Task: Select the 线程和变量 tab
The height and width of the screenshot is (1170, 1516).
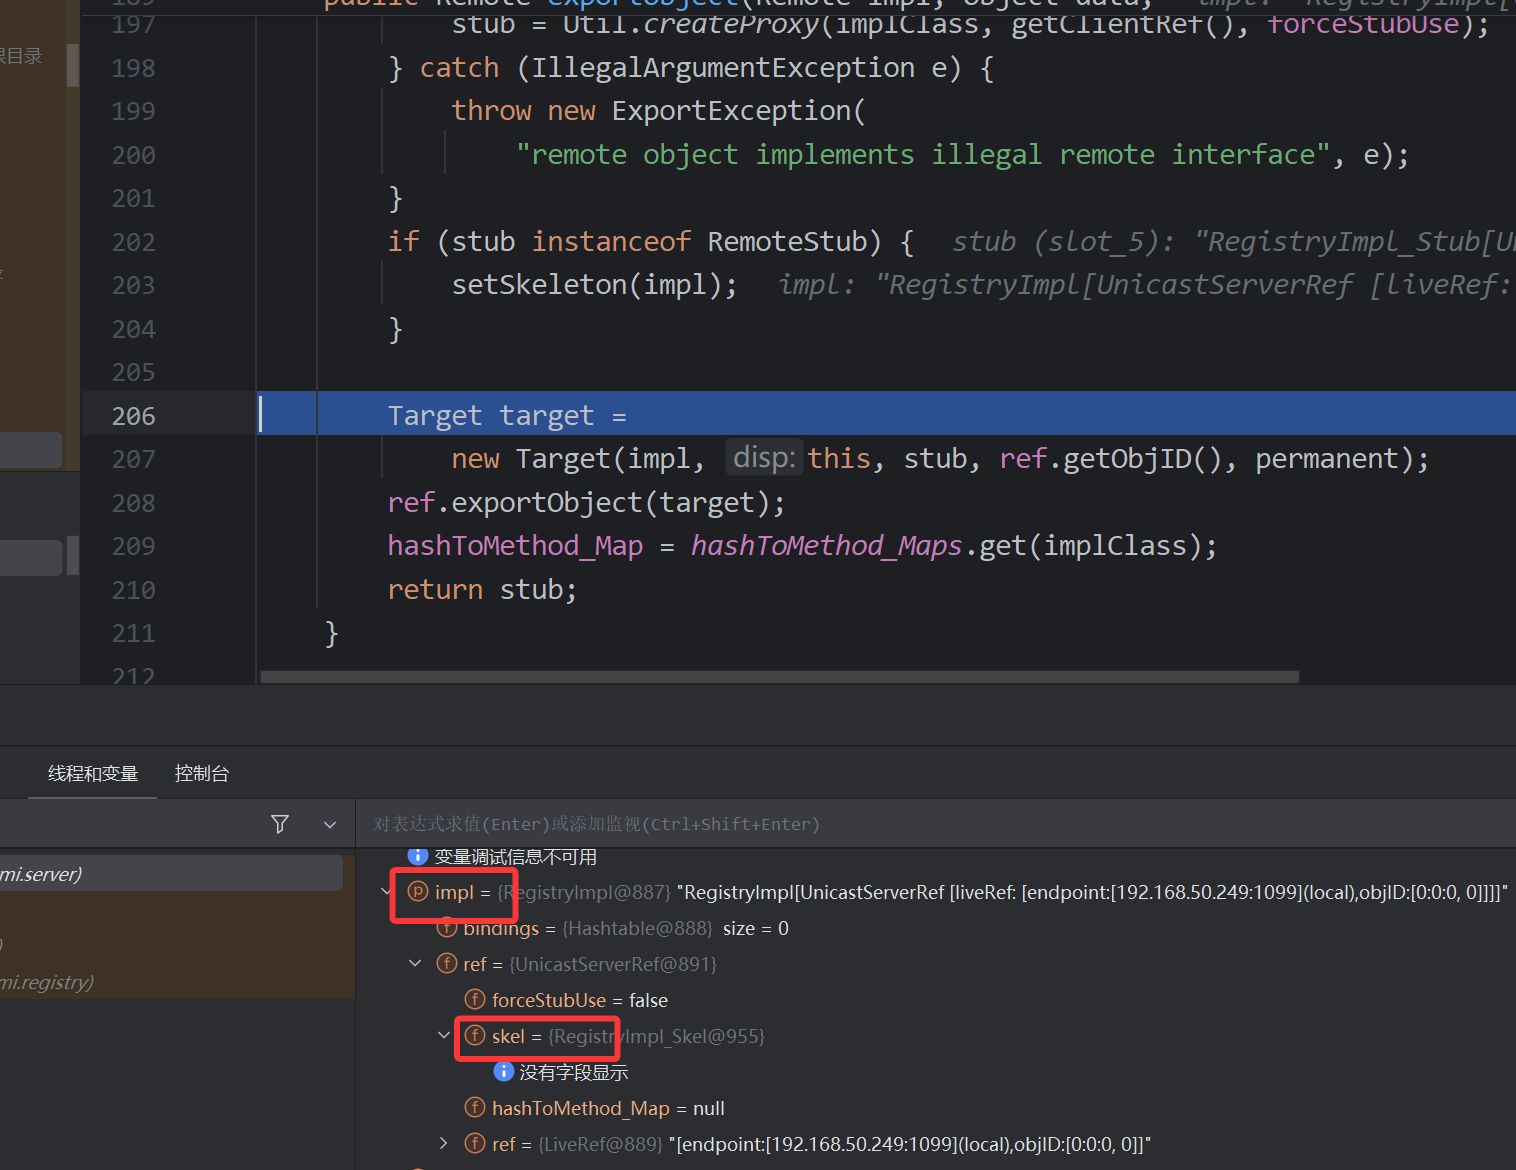Action: click(93, 773)
